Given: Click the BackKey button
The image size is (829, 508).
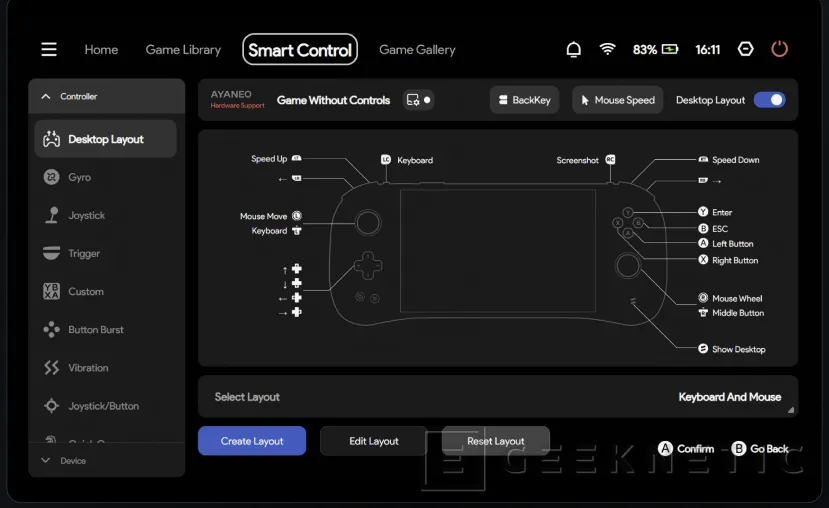Looking at the screenshot, I should tap(524, 100).
